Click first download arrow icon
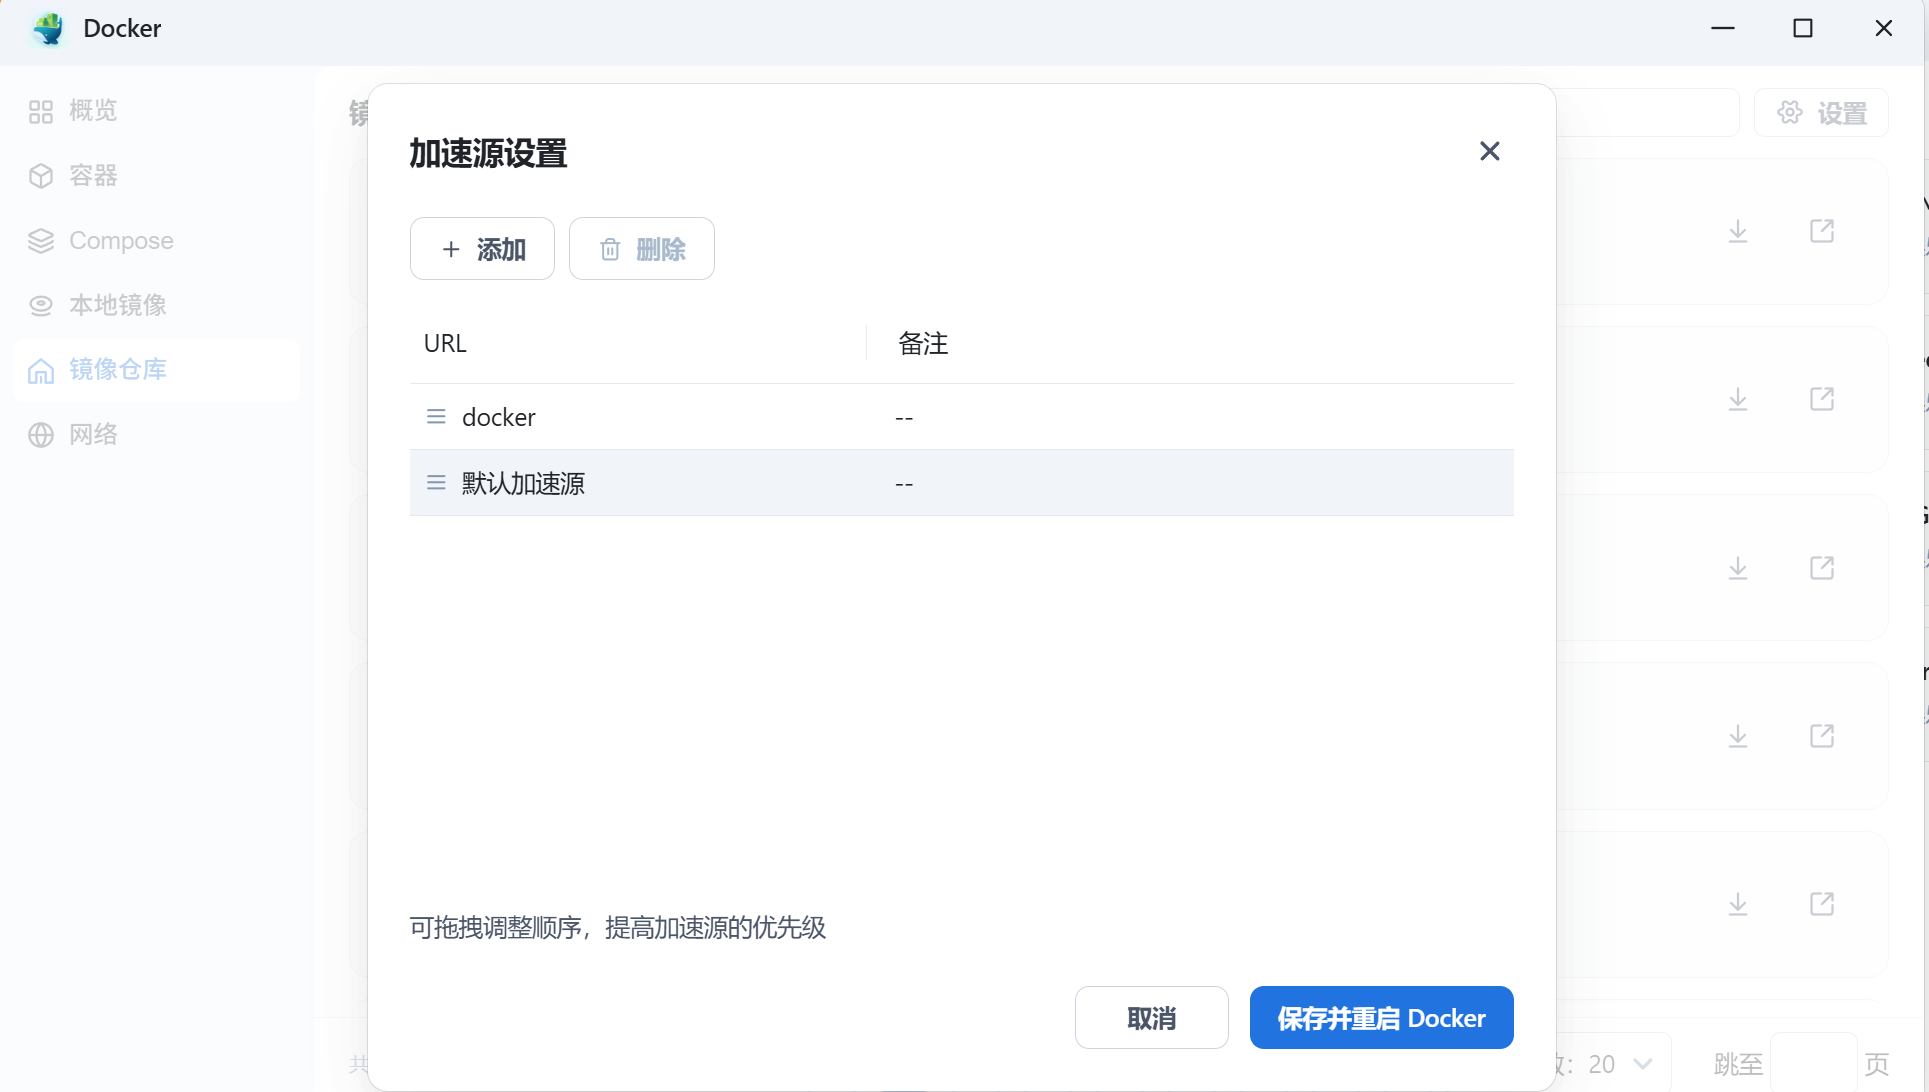Screen dimensions: 1929x1092 (1738, 232)
